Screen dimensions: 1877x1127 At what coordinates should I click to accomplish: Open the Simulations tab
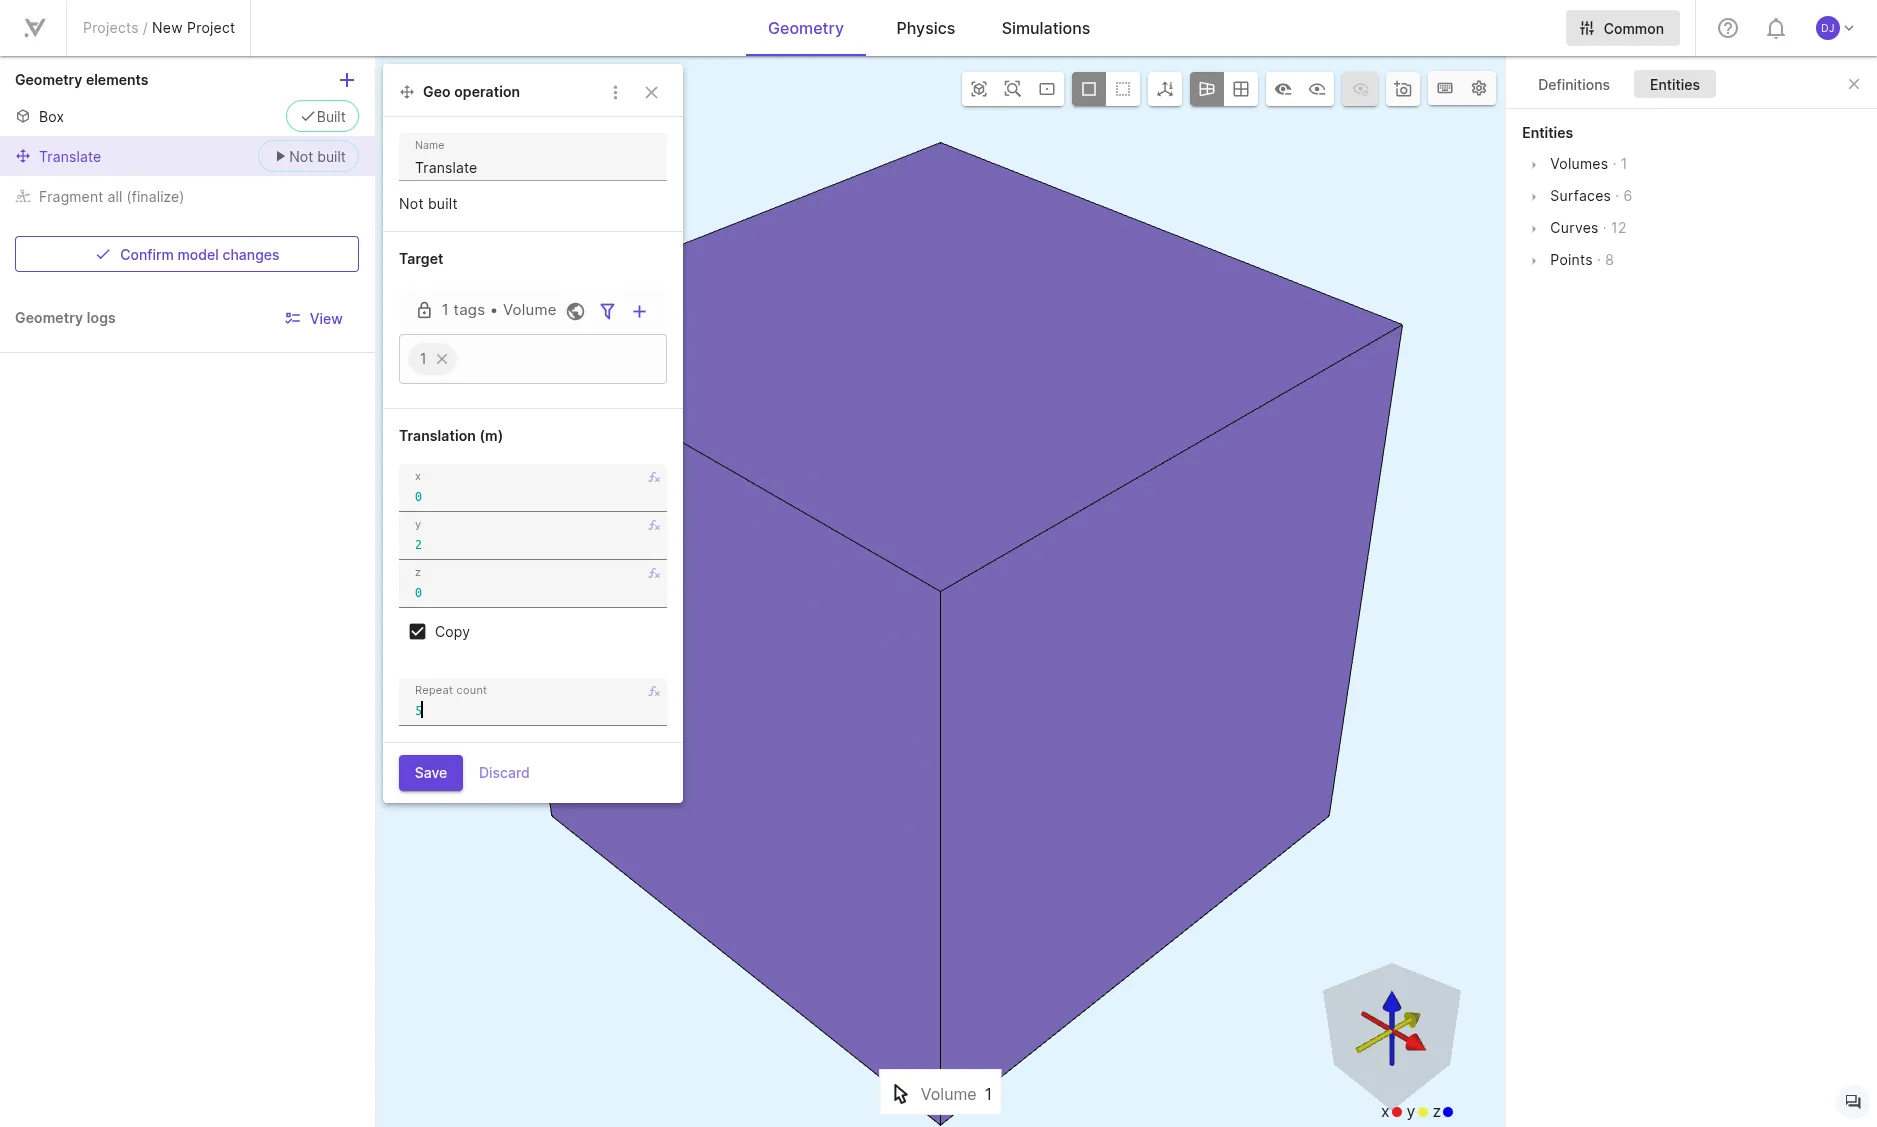pos(1045,28)
